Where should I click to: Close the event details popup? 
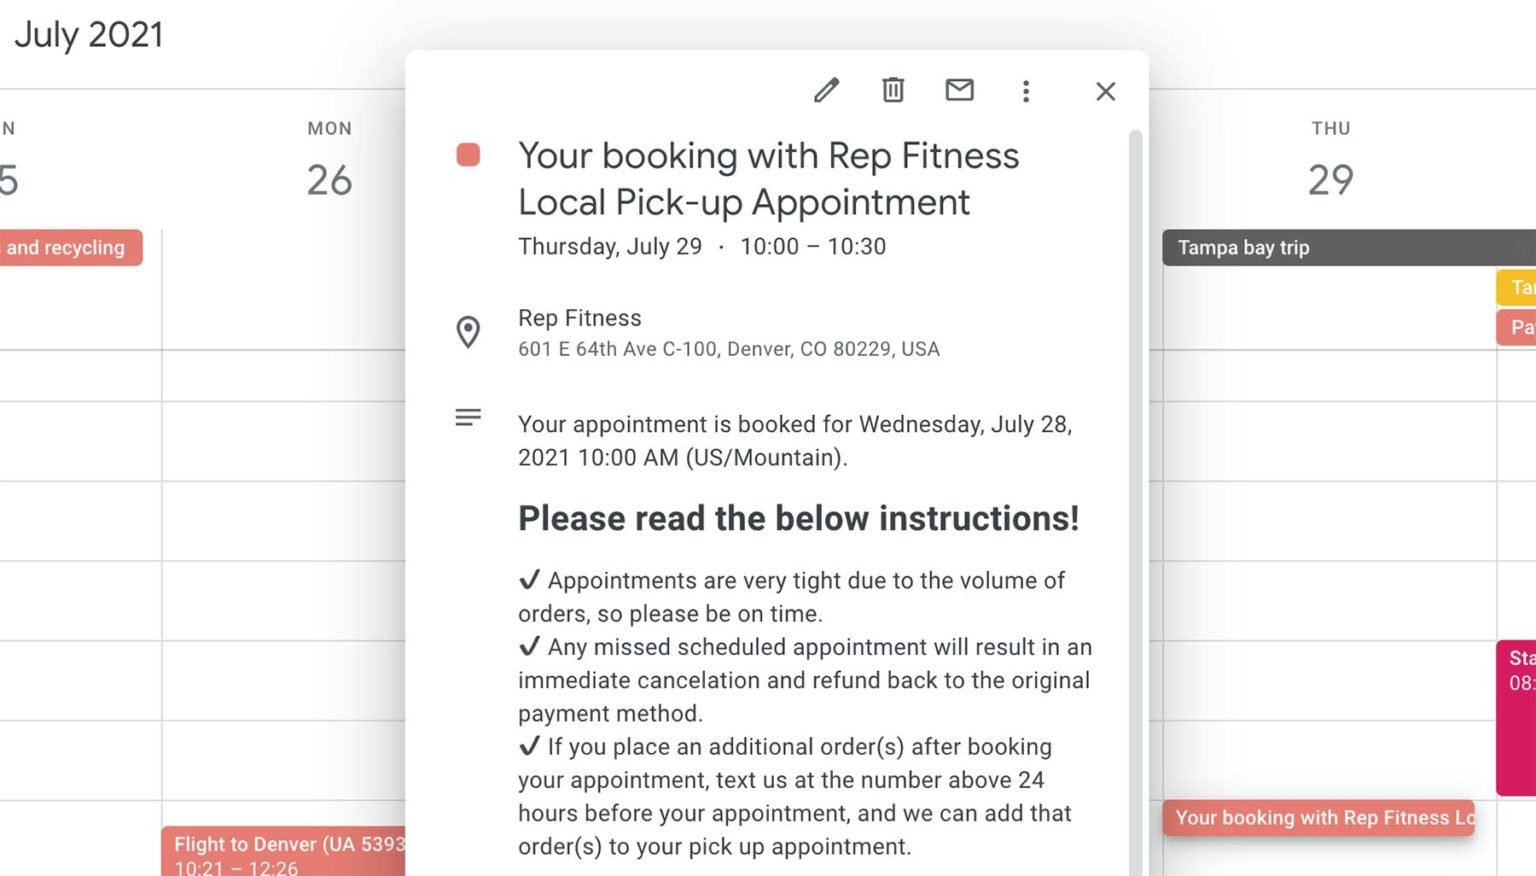click(1105, 92)
